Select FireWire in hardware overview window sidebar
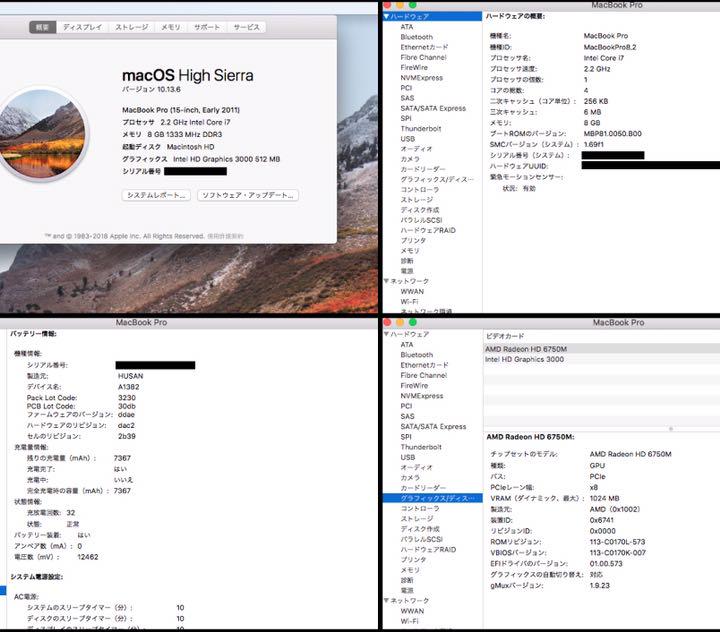The width and height of the screenshot is (720, 632). coord(414,67)
